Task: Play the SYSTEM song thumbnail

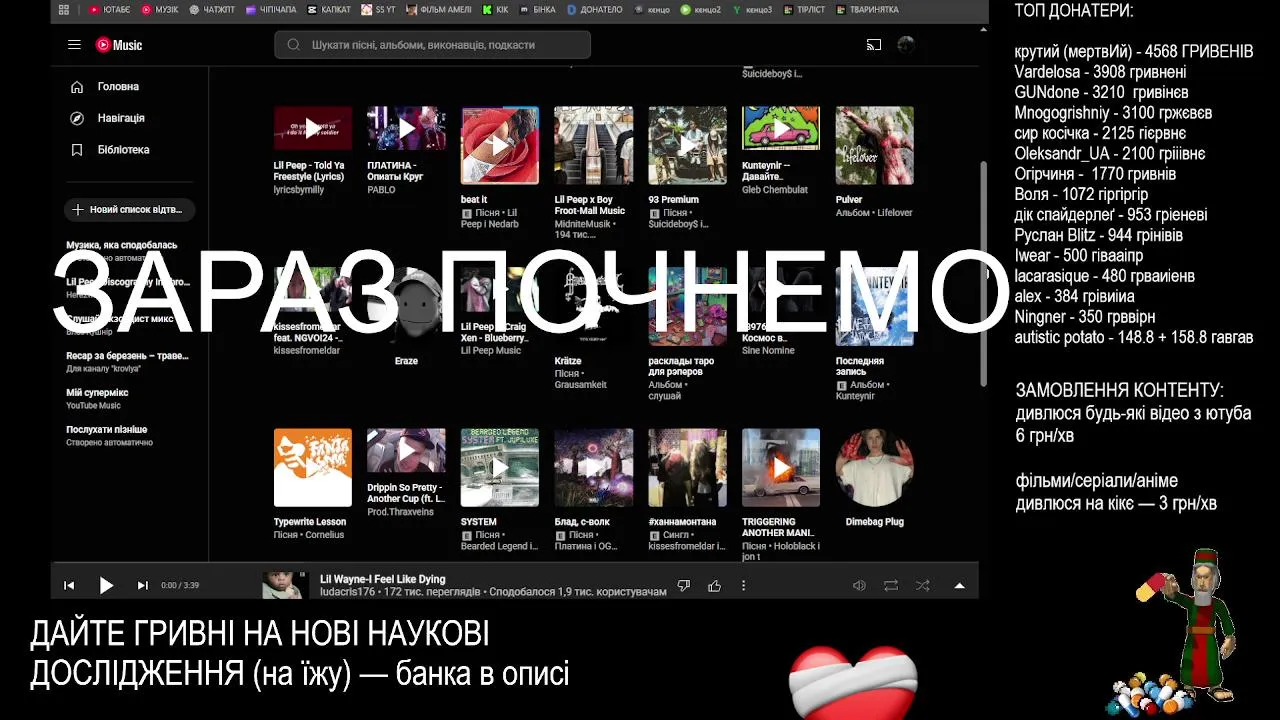Action: [x=500, y=468]
